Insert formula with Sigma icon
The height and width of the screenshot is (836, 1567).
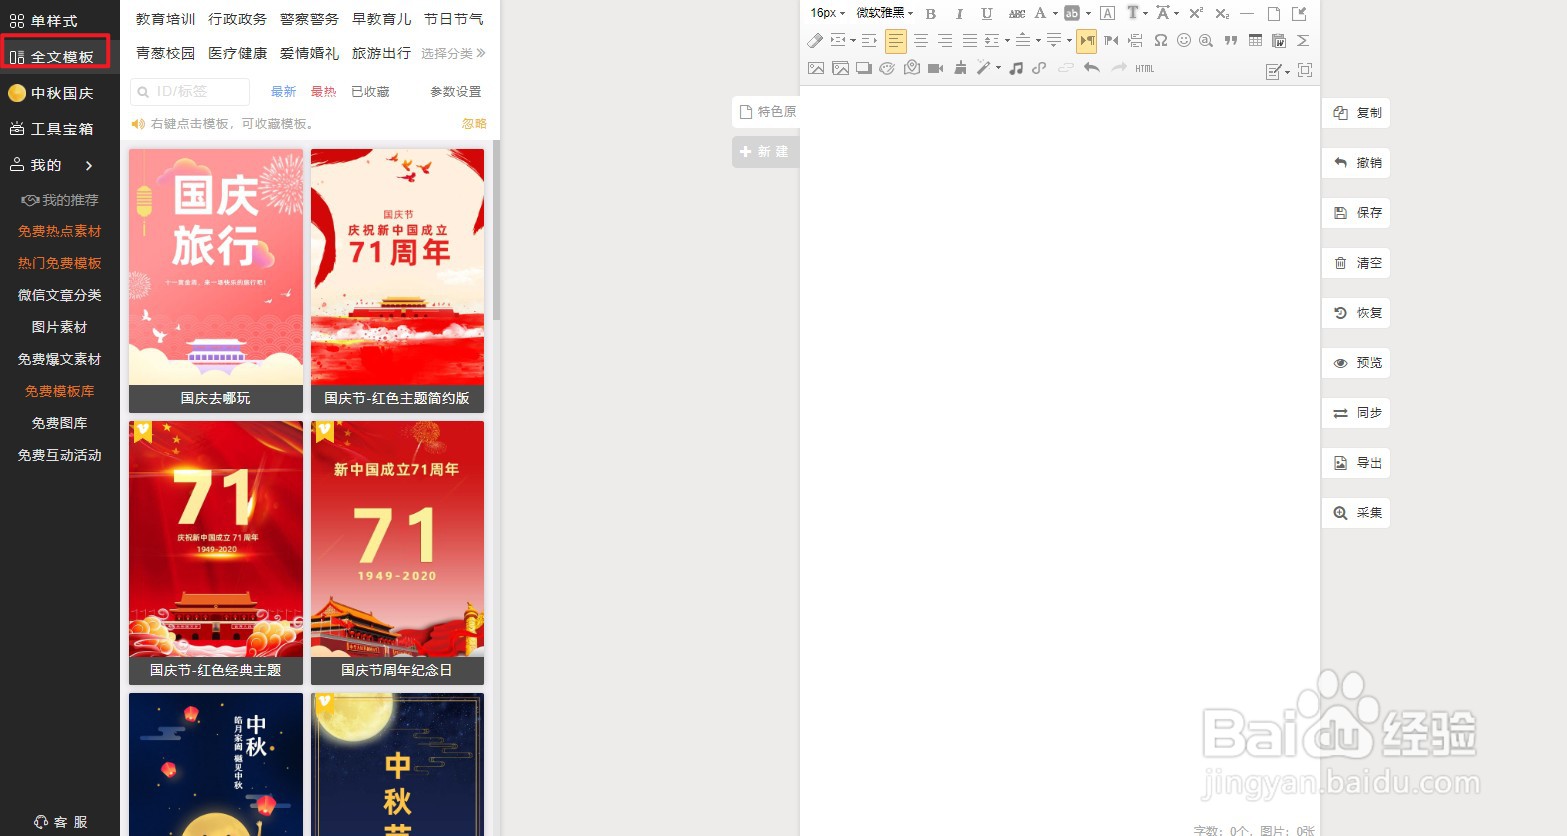tap(1303, 41)
